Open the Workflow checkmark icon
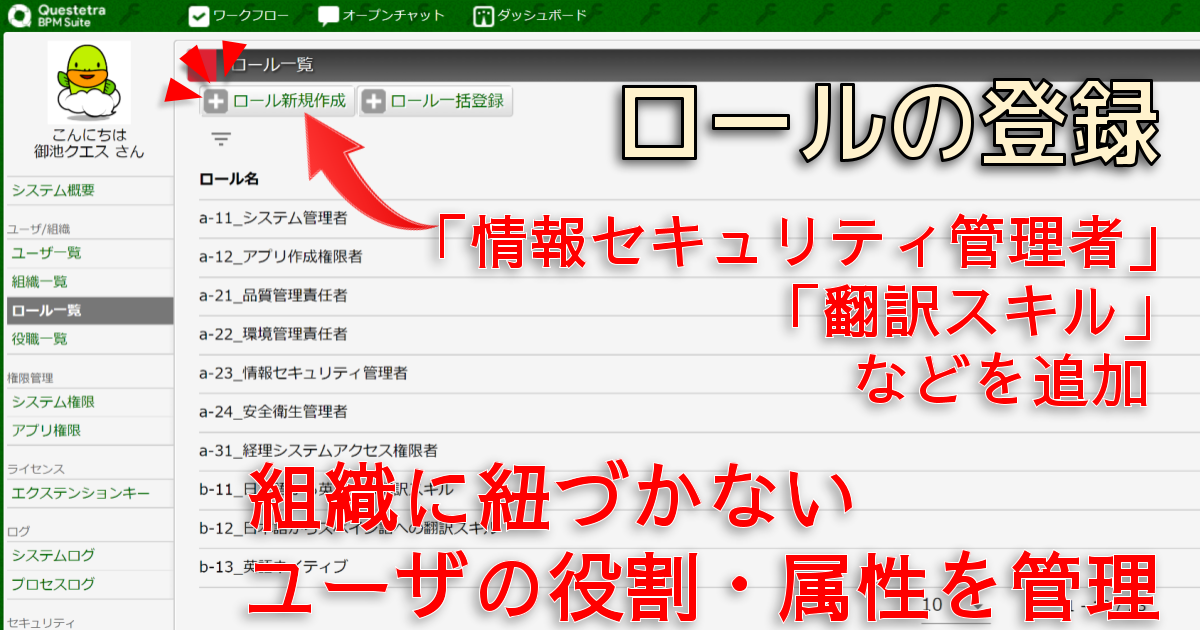The image size is (1200, 630). coord(199,16)
